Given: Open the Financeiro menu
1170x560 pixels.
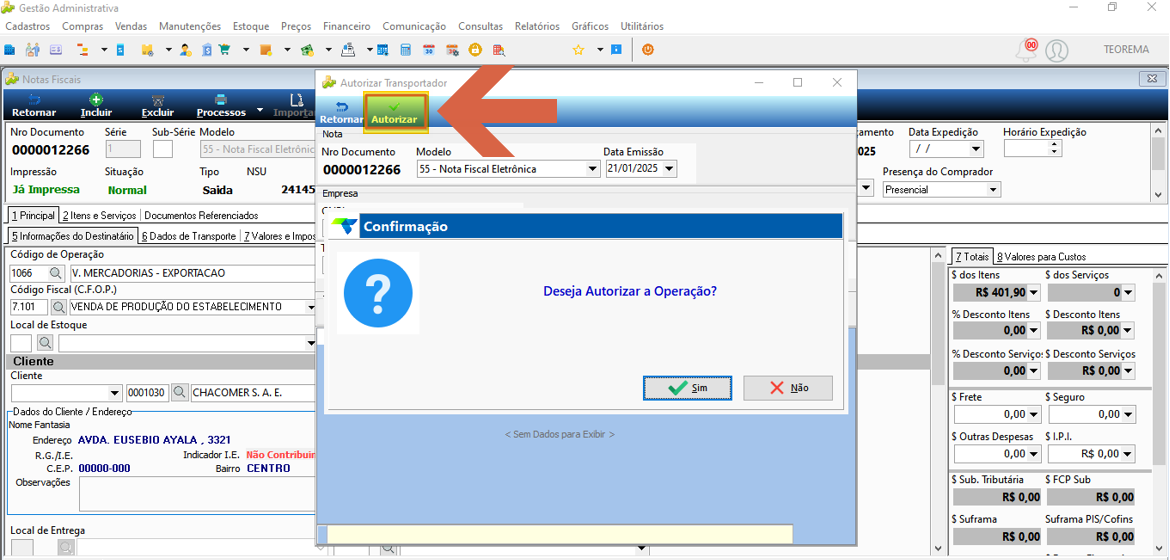Looking at the screenshot, I should click(347, 26).
